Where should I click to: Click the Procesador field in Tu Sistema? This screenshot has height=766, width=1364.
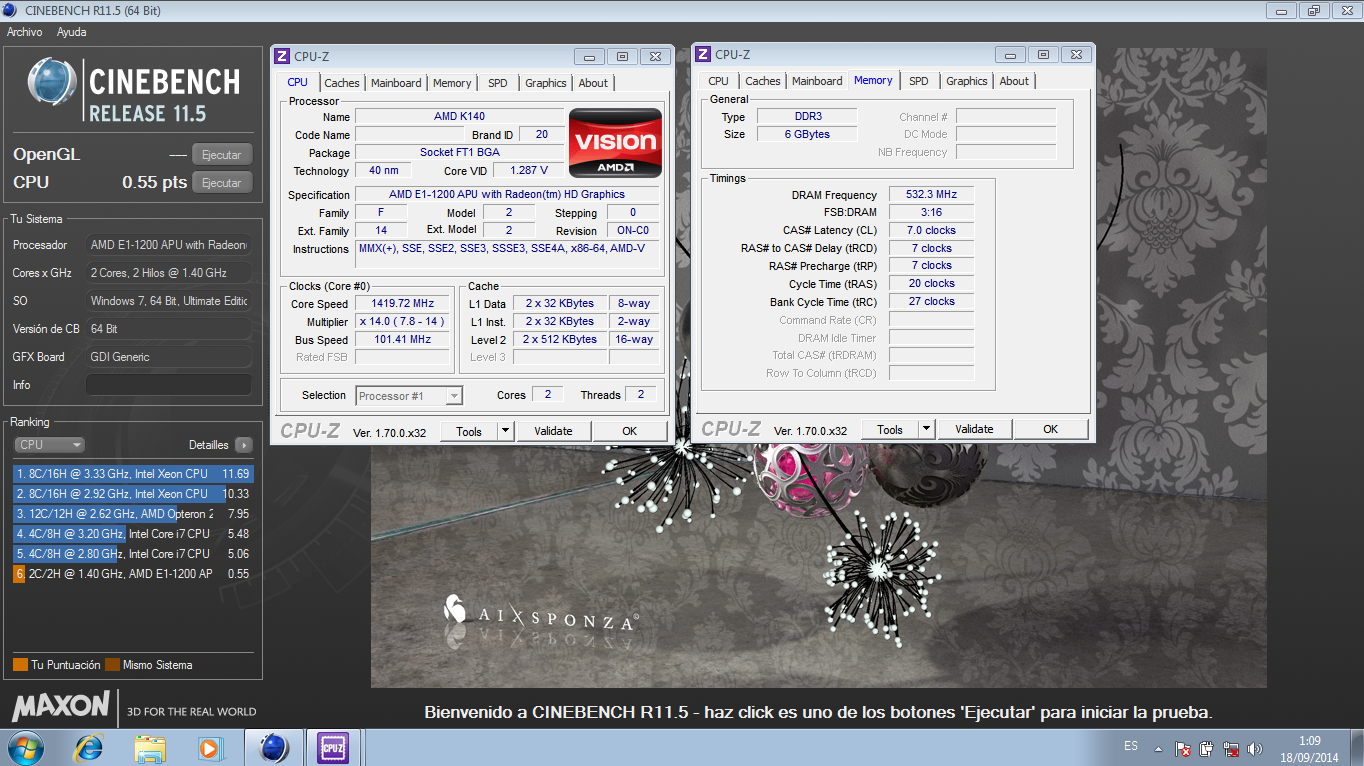pos(168,245)
